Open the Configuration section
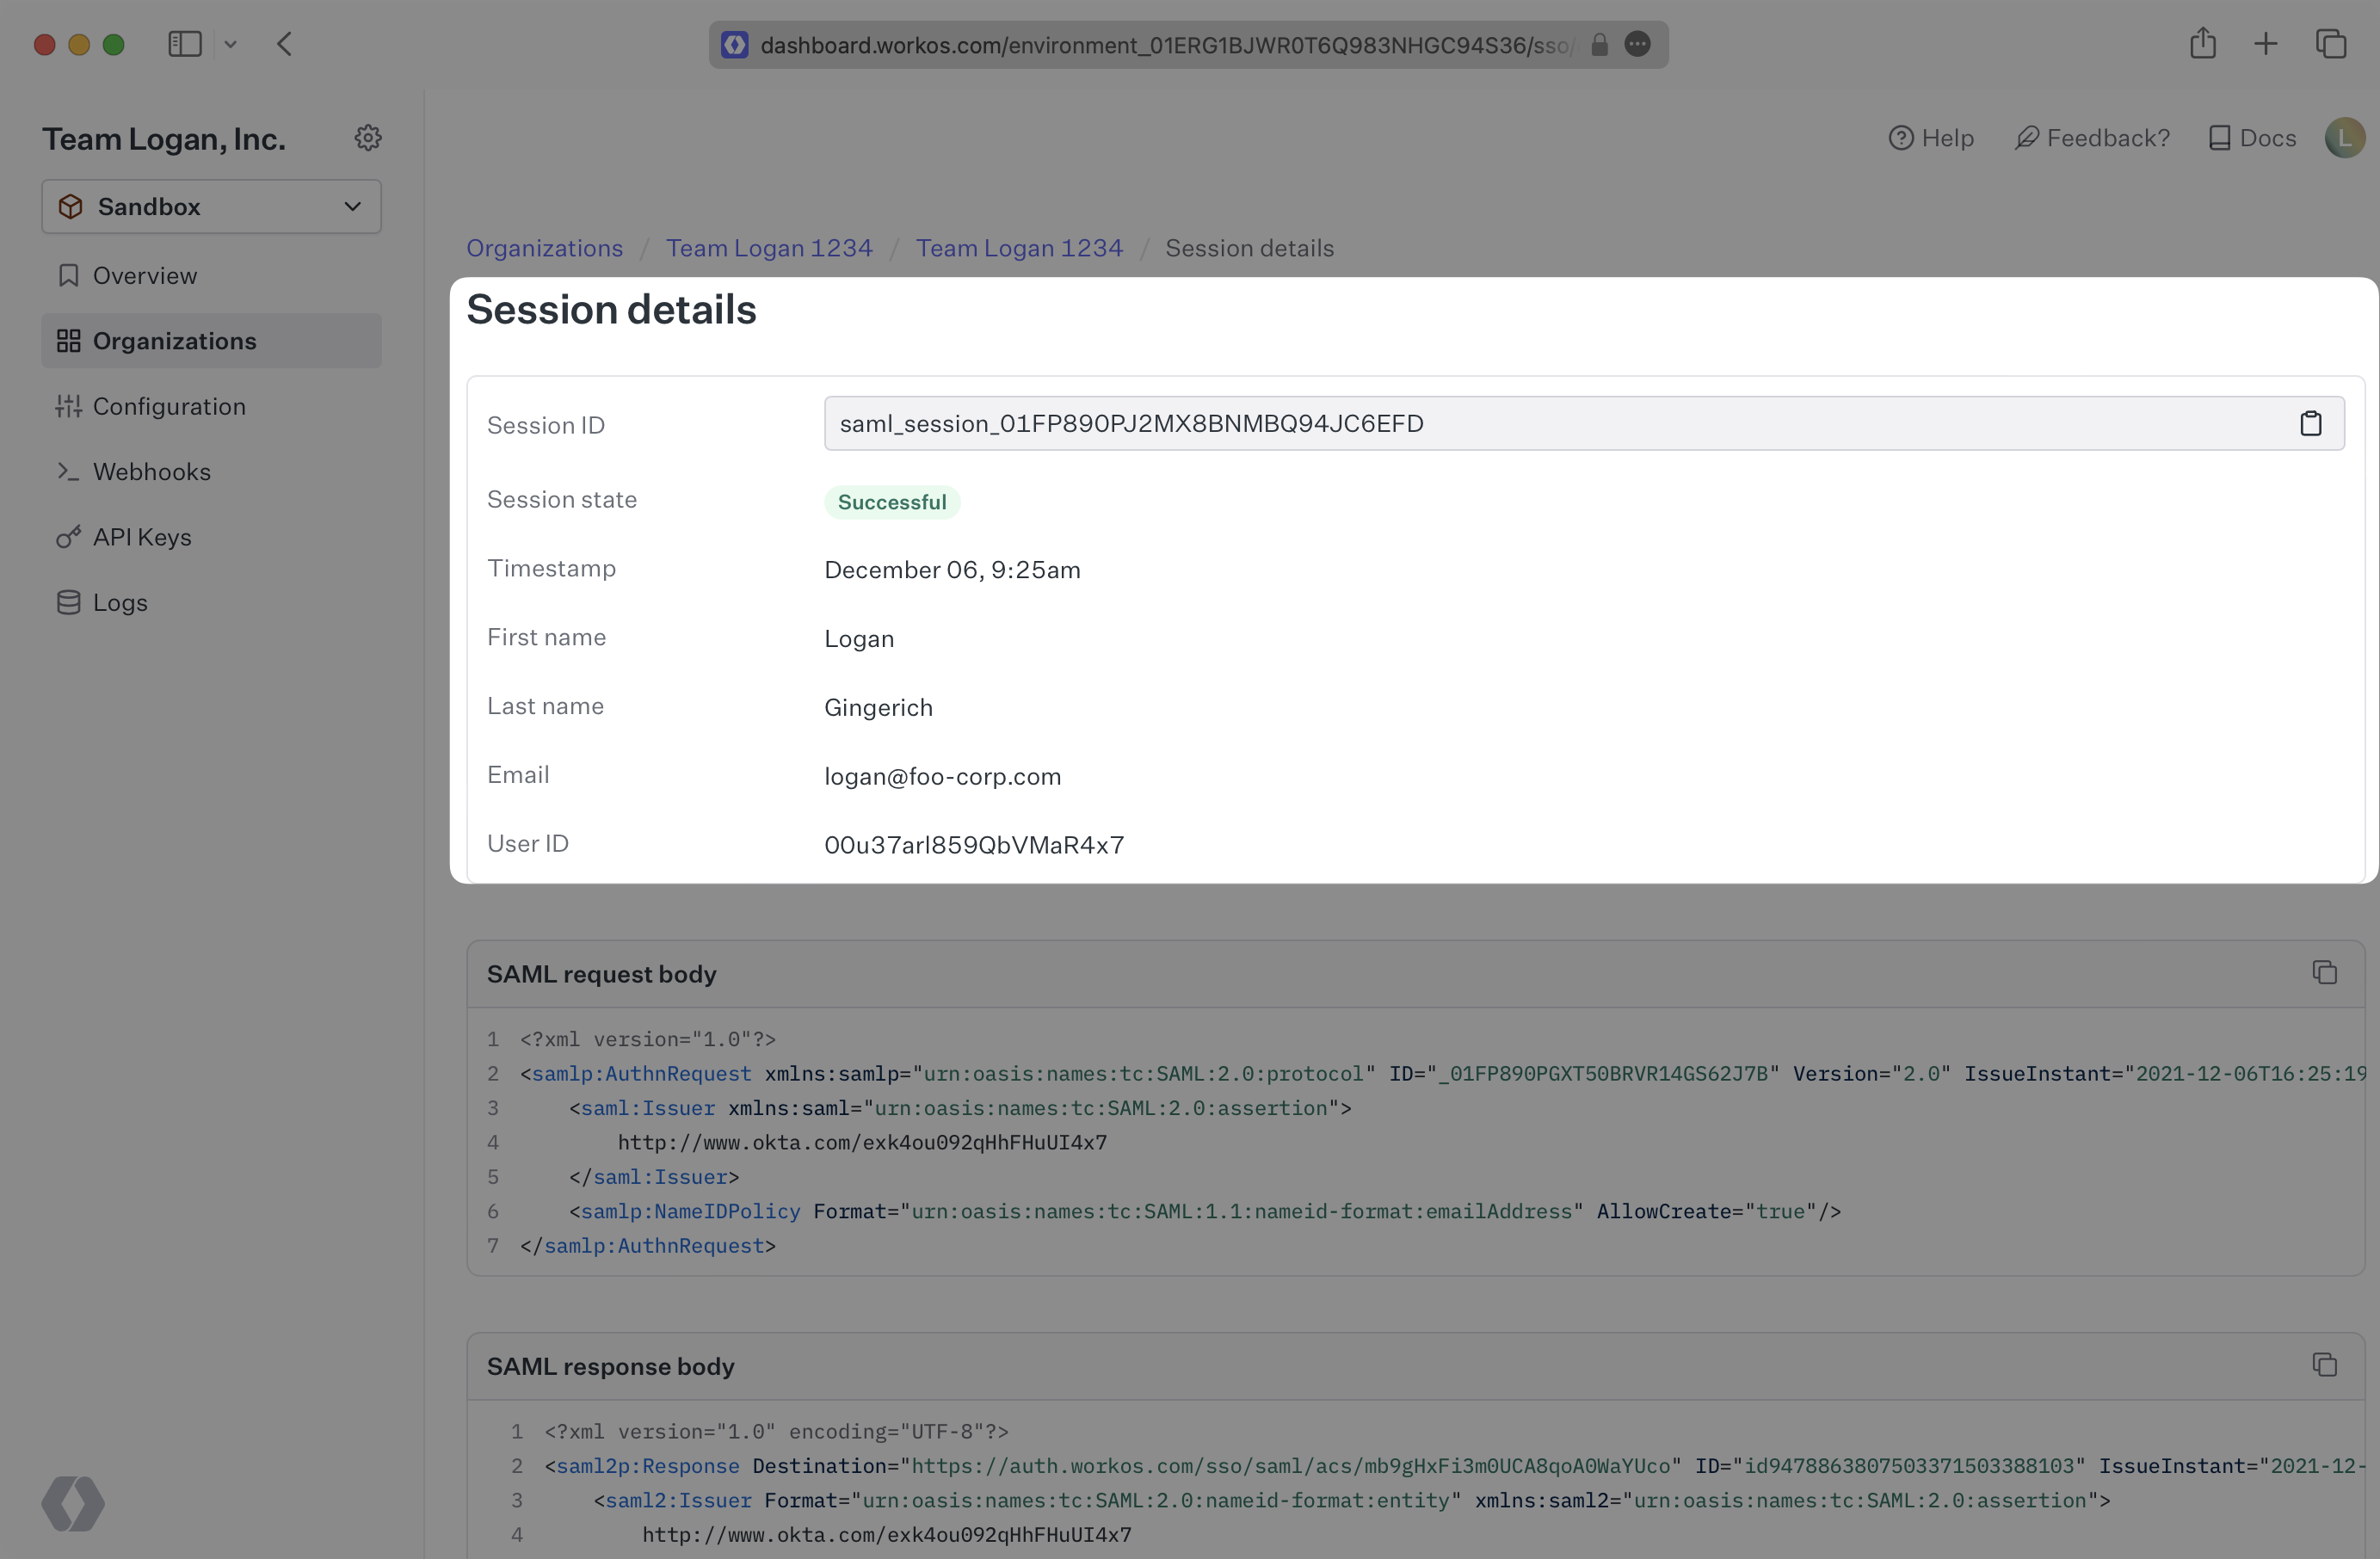This screenshot has width=2380, height=1559. pos(169,406)
